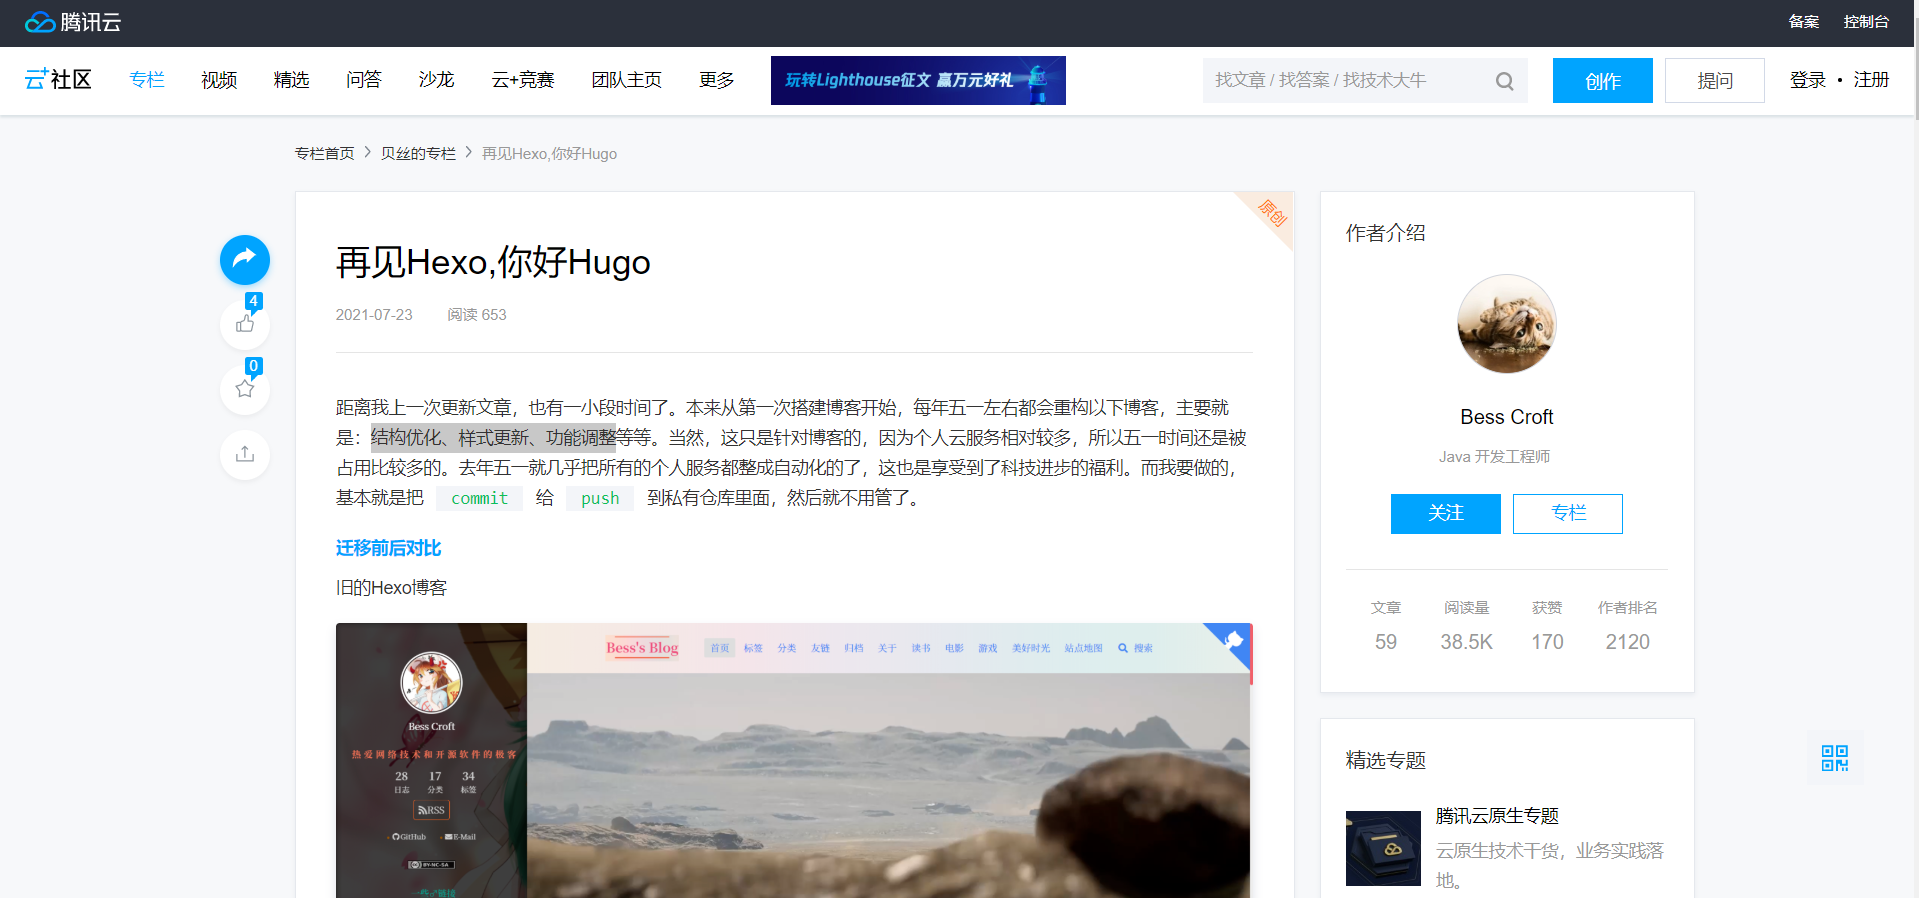This screenshot has width=1919, height=898.
Task: Open the 控制台 link in top bar
Action: point(1866,22)
